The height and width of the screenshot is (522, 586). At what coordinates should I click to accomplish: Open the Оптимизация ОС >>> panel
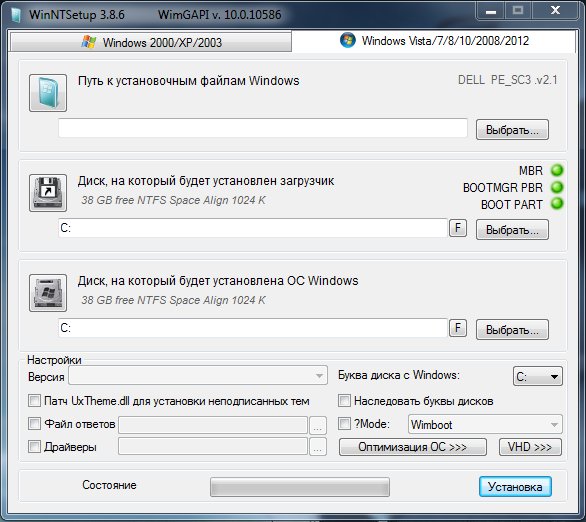click(413, 447)
